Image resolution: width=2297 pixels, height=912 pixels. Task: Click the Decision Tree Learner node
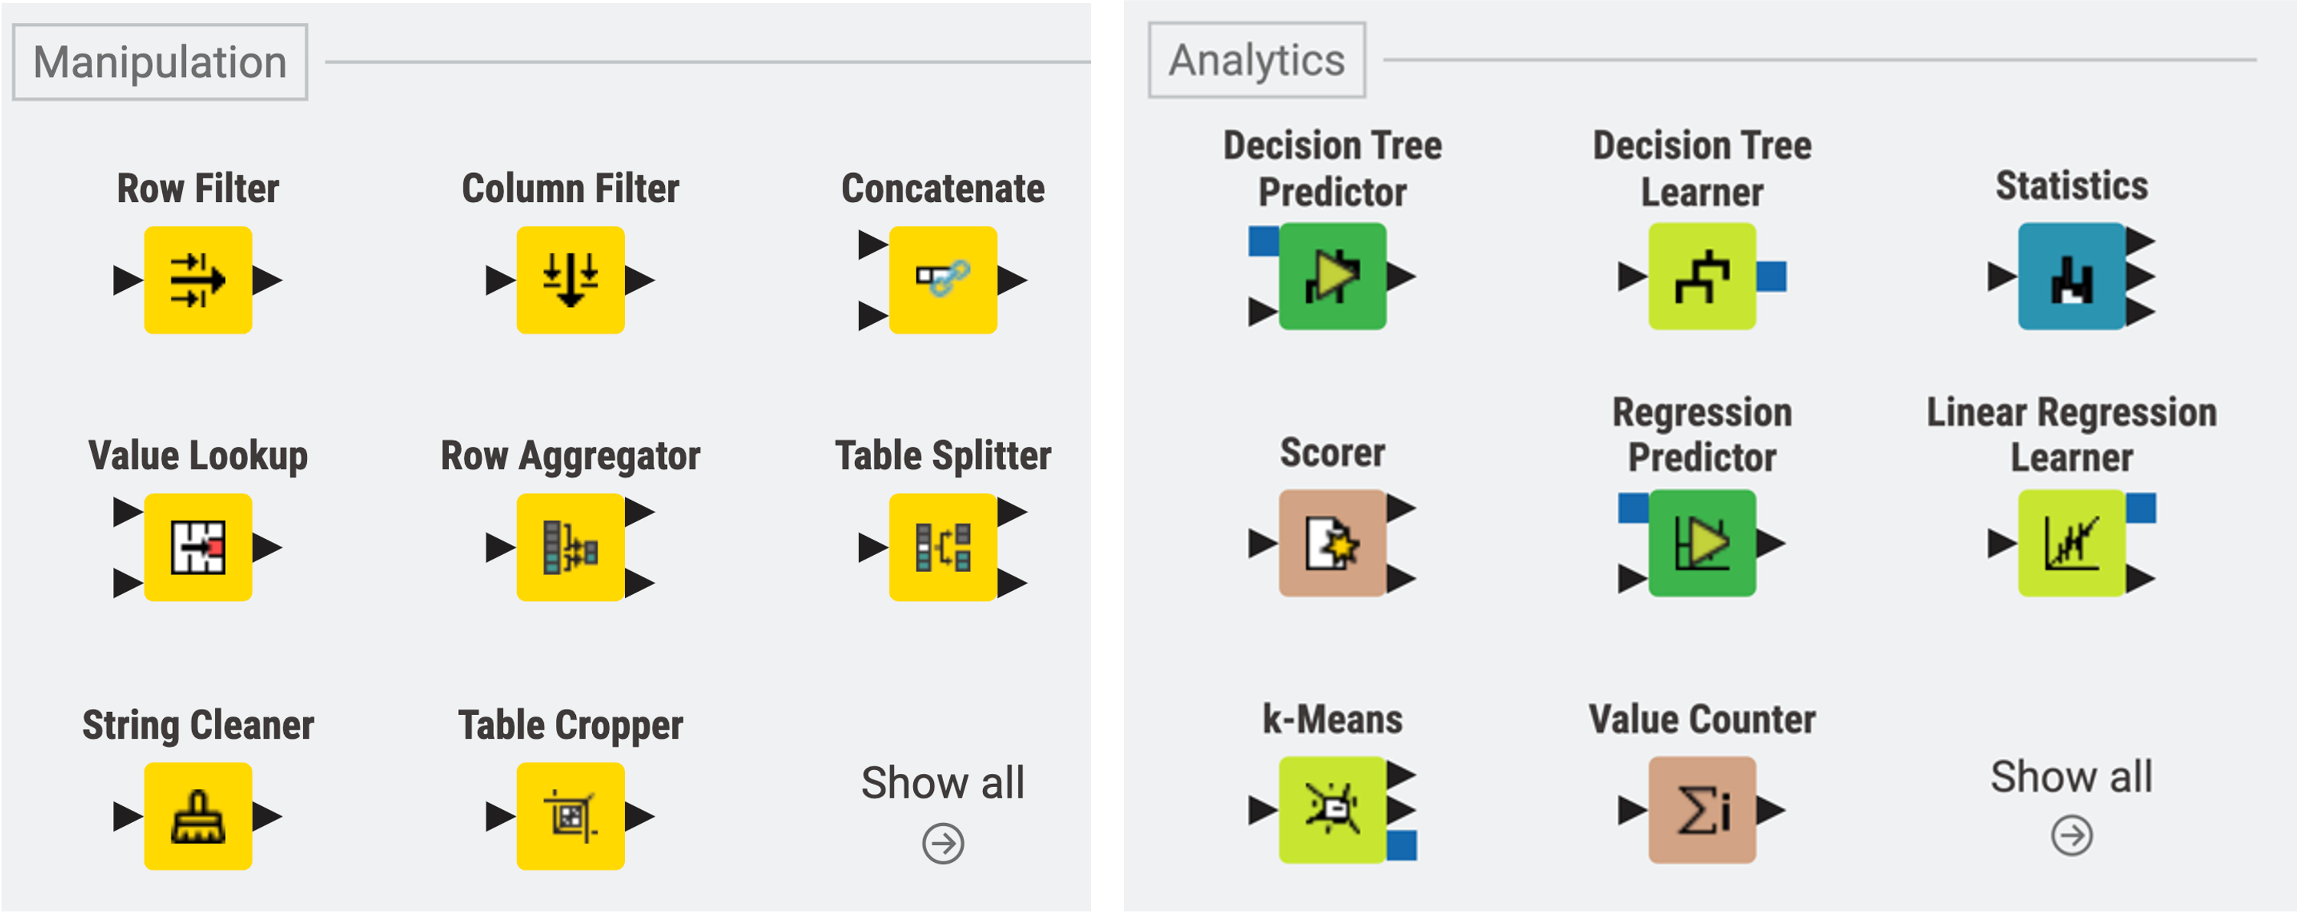[x=1702, y=276]
